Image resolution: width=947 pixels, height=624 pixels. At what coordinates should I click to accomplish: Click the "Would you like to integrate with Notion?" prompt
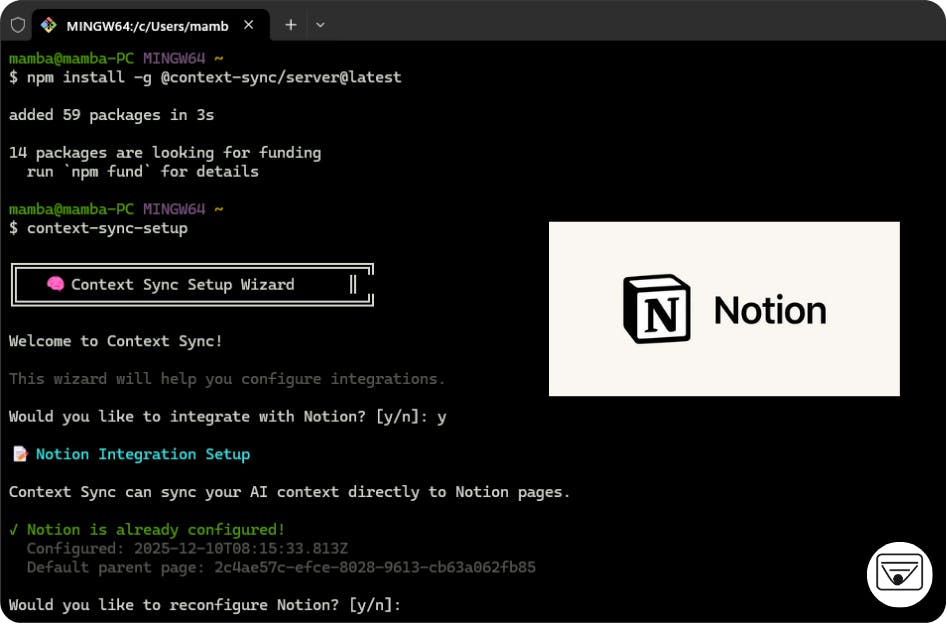tap(228, 417)
